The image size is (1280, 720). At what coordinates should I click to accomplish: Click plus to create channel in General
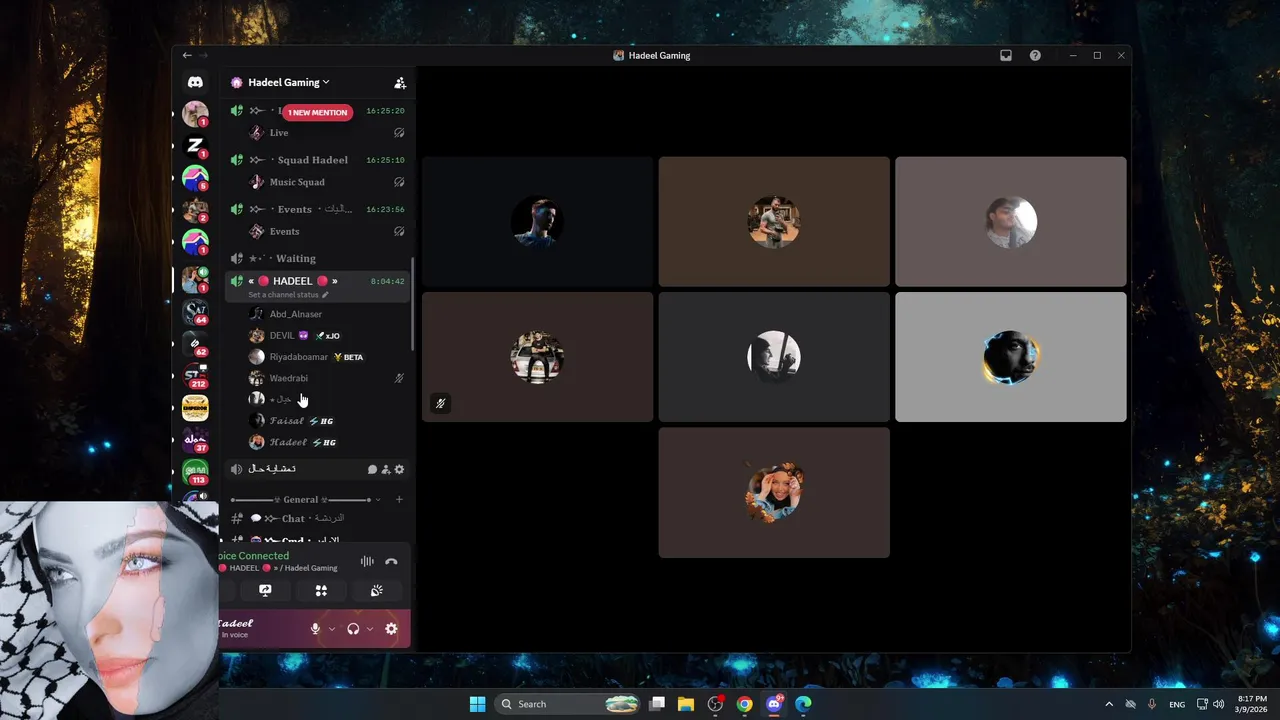(399, 499)
